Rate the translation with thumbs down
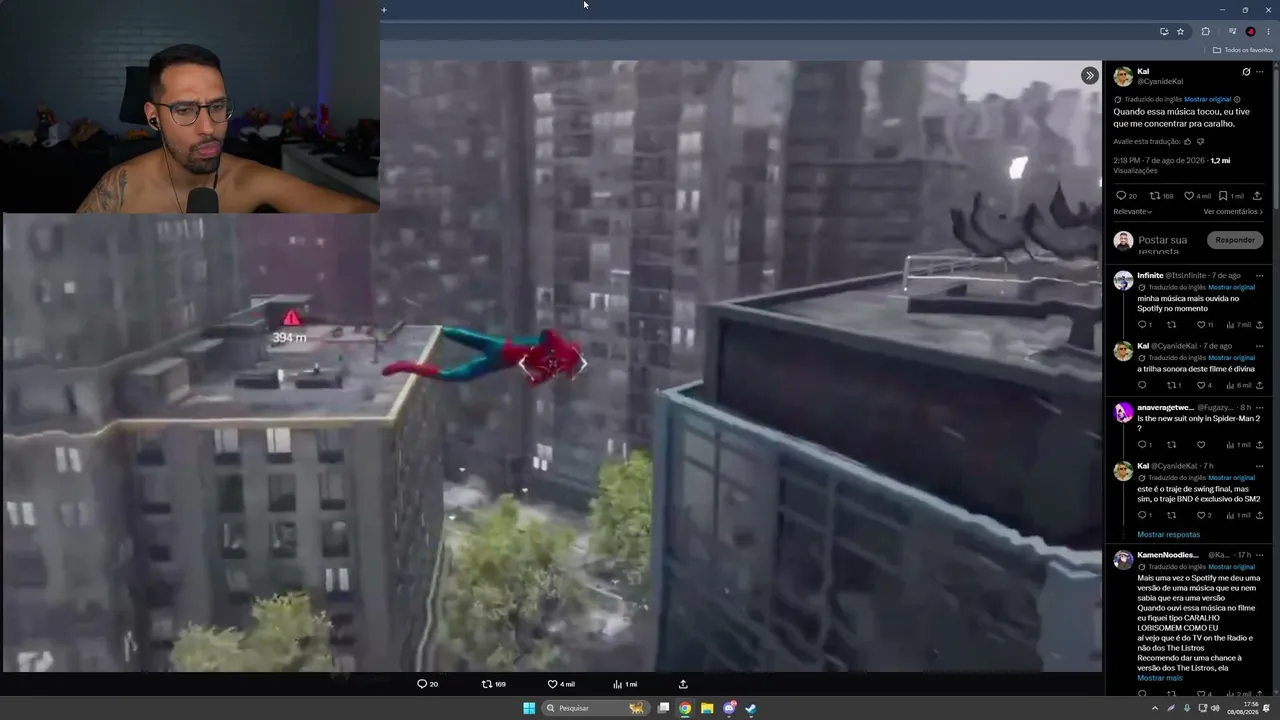 click(x=1201, y=142)
